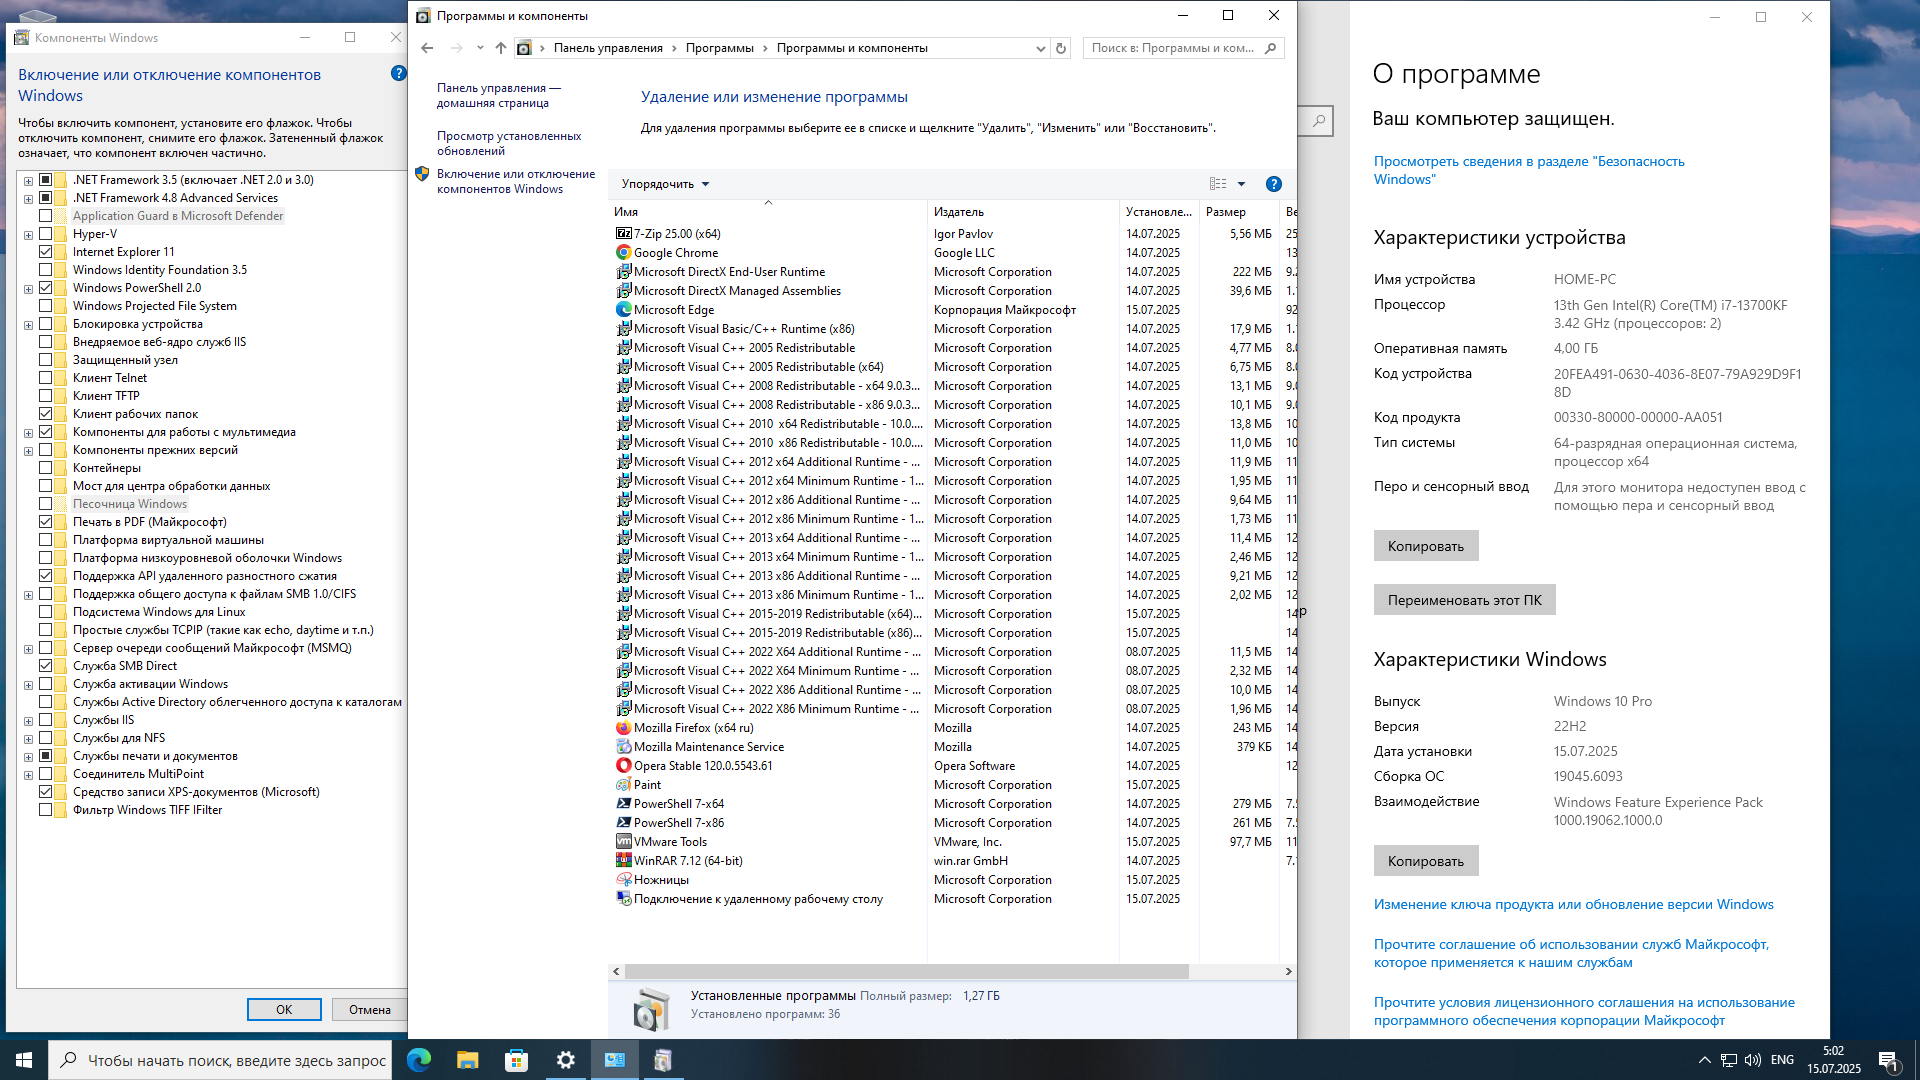Image resolution: width=1920 pixels, height=1080 pixels.
Task: Select the Paint program icon
Action: click(624, 785)
